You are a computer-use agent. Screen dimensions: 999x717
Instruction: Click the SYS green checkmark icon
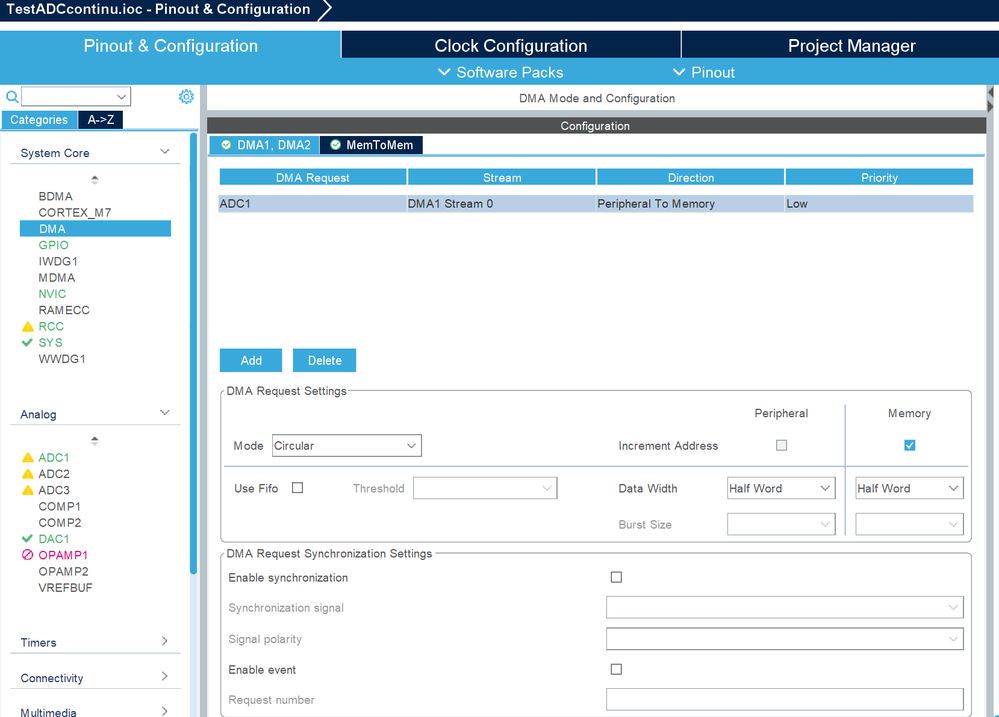click(x=27, y=342)
